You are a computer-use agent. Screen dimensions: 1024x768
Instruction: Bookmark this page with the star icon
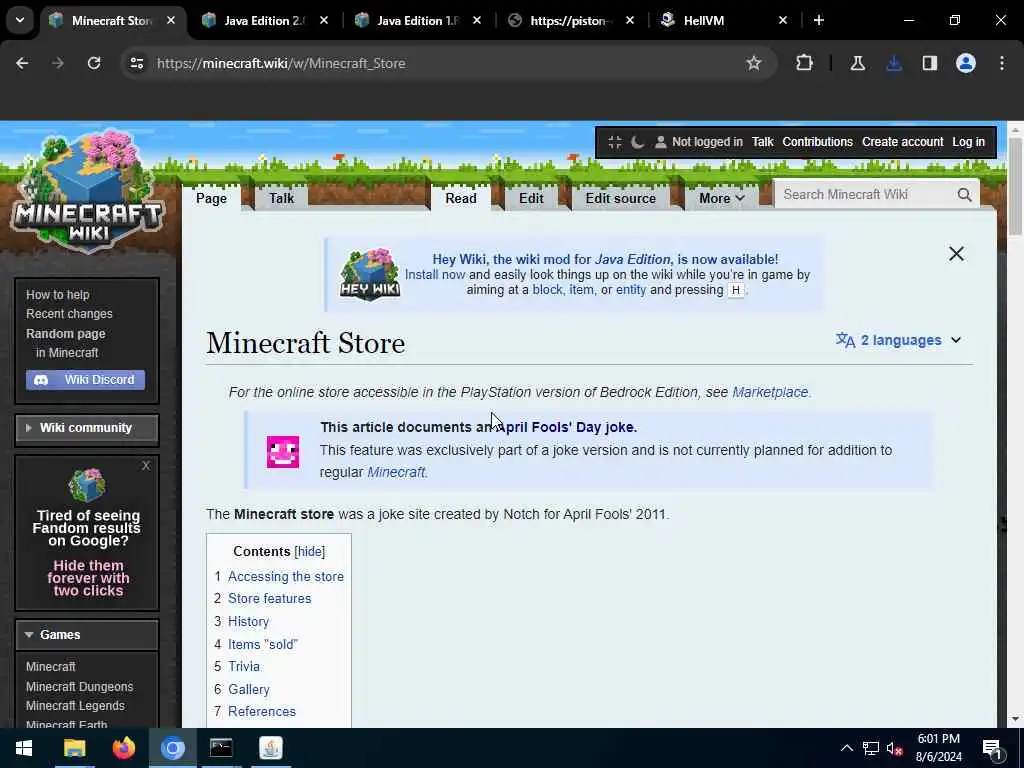754,63
